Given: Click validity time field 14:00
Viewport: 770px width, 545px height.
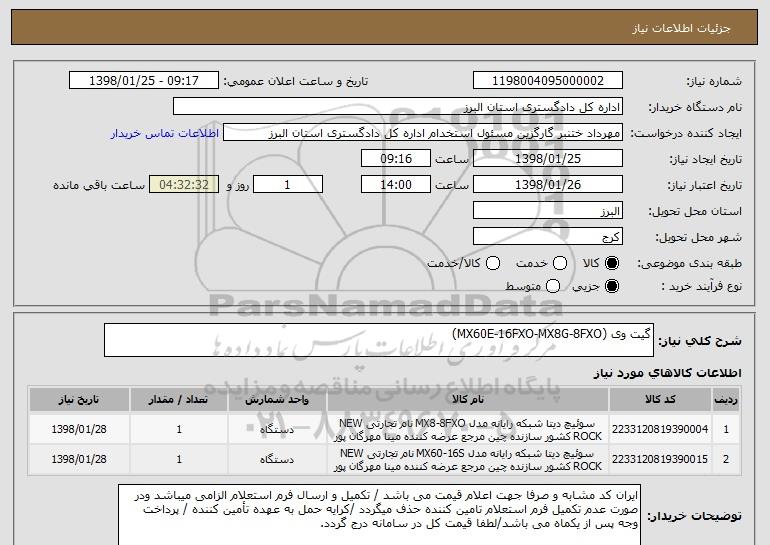Looking at the screenshot, I should pyautogui.click(x=396, y=185).
